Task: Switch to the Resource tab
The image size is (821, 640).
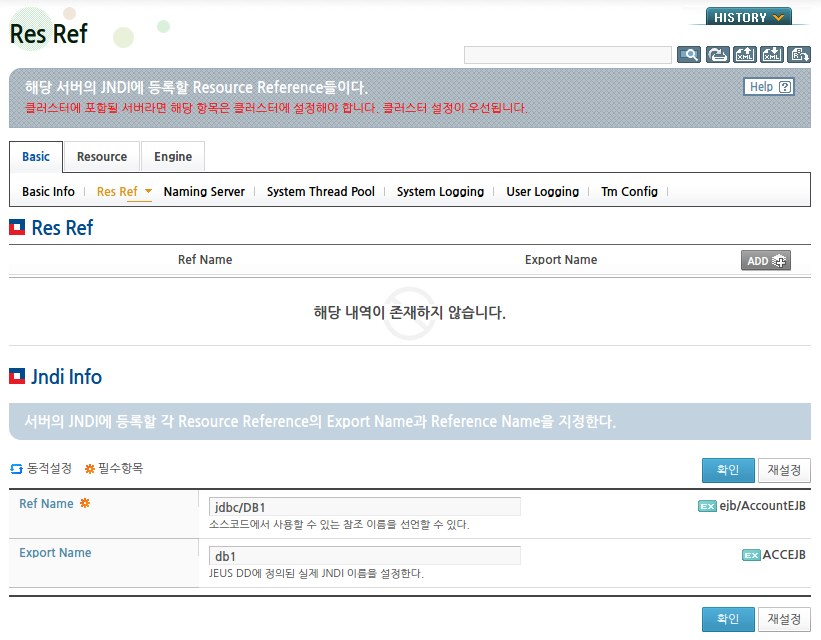Action: [102, 157]
